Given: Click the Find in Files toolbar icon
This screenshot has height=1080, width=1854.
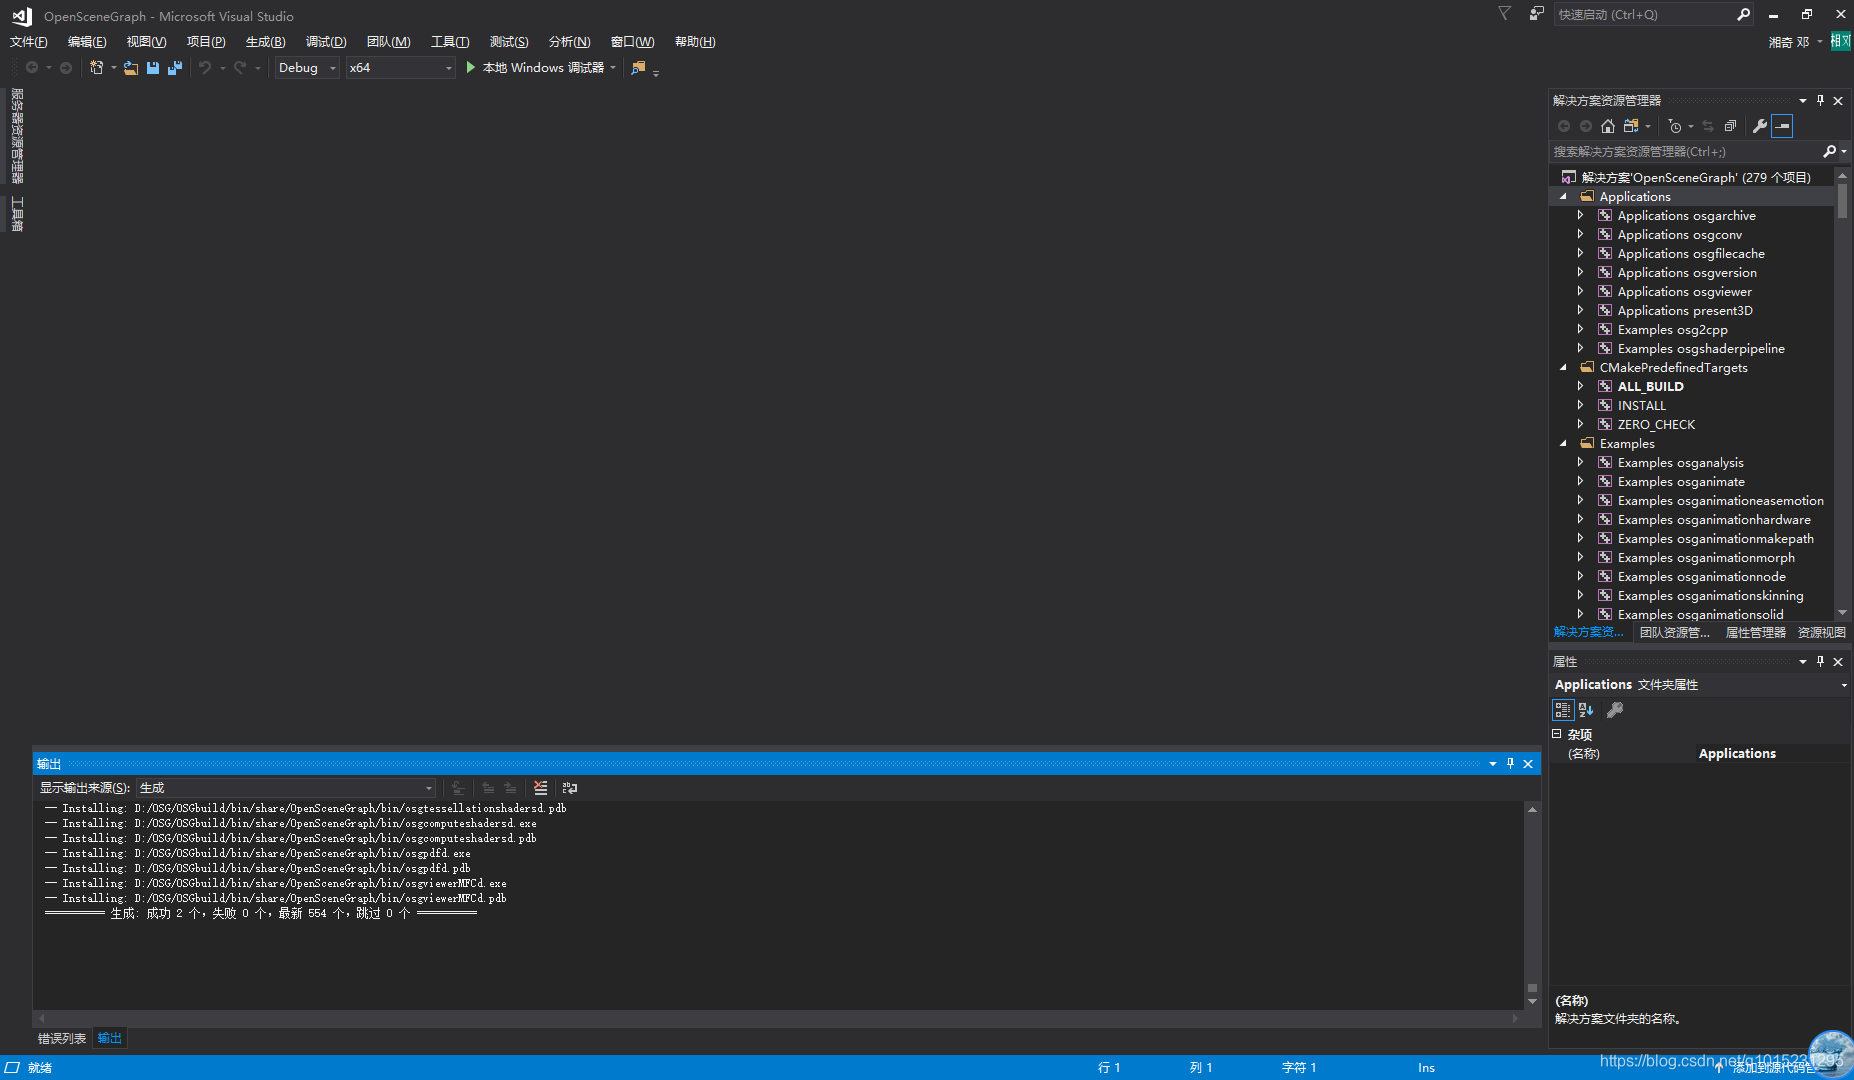Looking at the screenshot, I should tap(638, 68).
